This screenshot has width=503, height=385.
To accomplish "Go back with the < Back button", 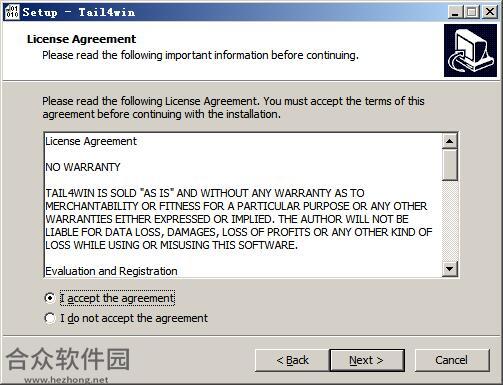I will tap(292, 360).
